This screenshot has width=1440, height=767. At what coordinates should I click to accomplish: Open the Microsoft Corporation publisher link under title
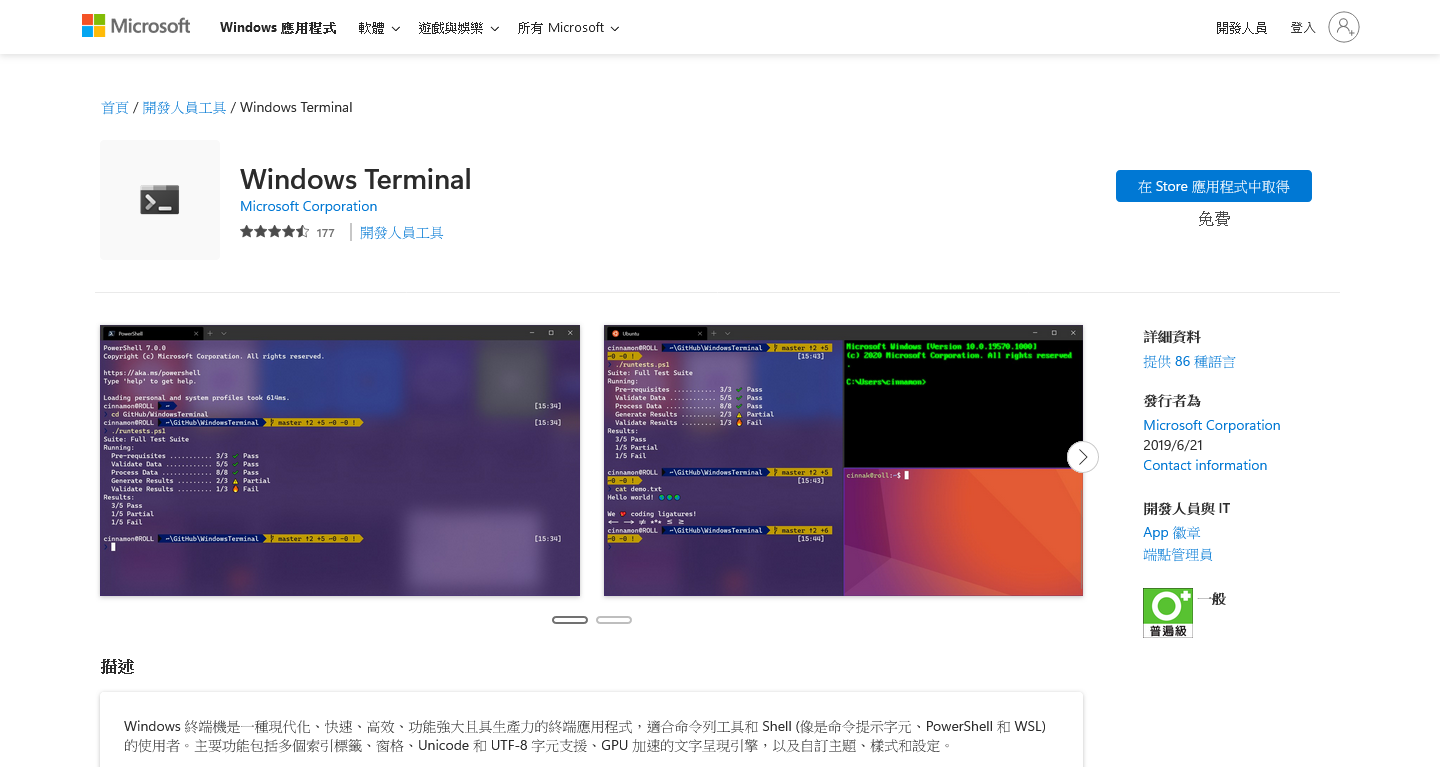tap(308, 206)
